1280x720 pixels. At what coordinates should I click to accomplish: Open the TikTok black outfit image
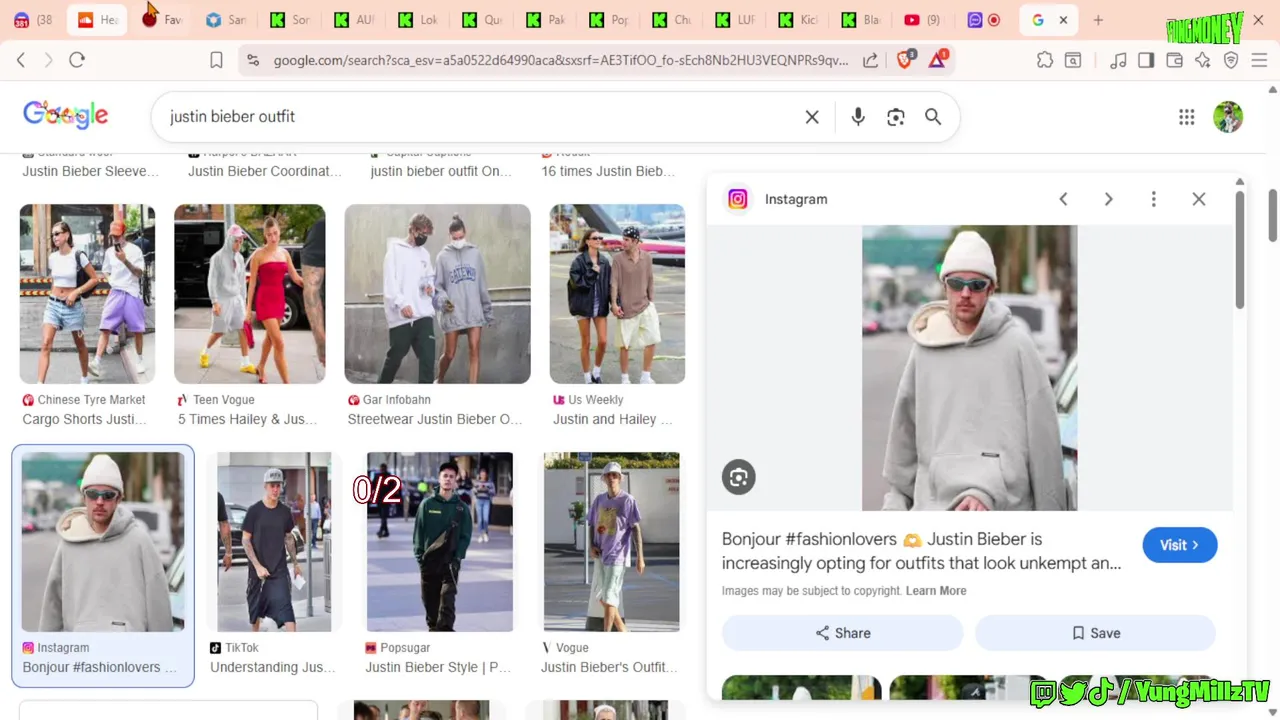click(274, 542)
